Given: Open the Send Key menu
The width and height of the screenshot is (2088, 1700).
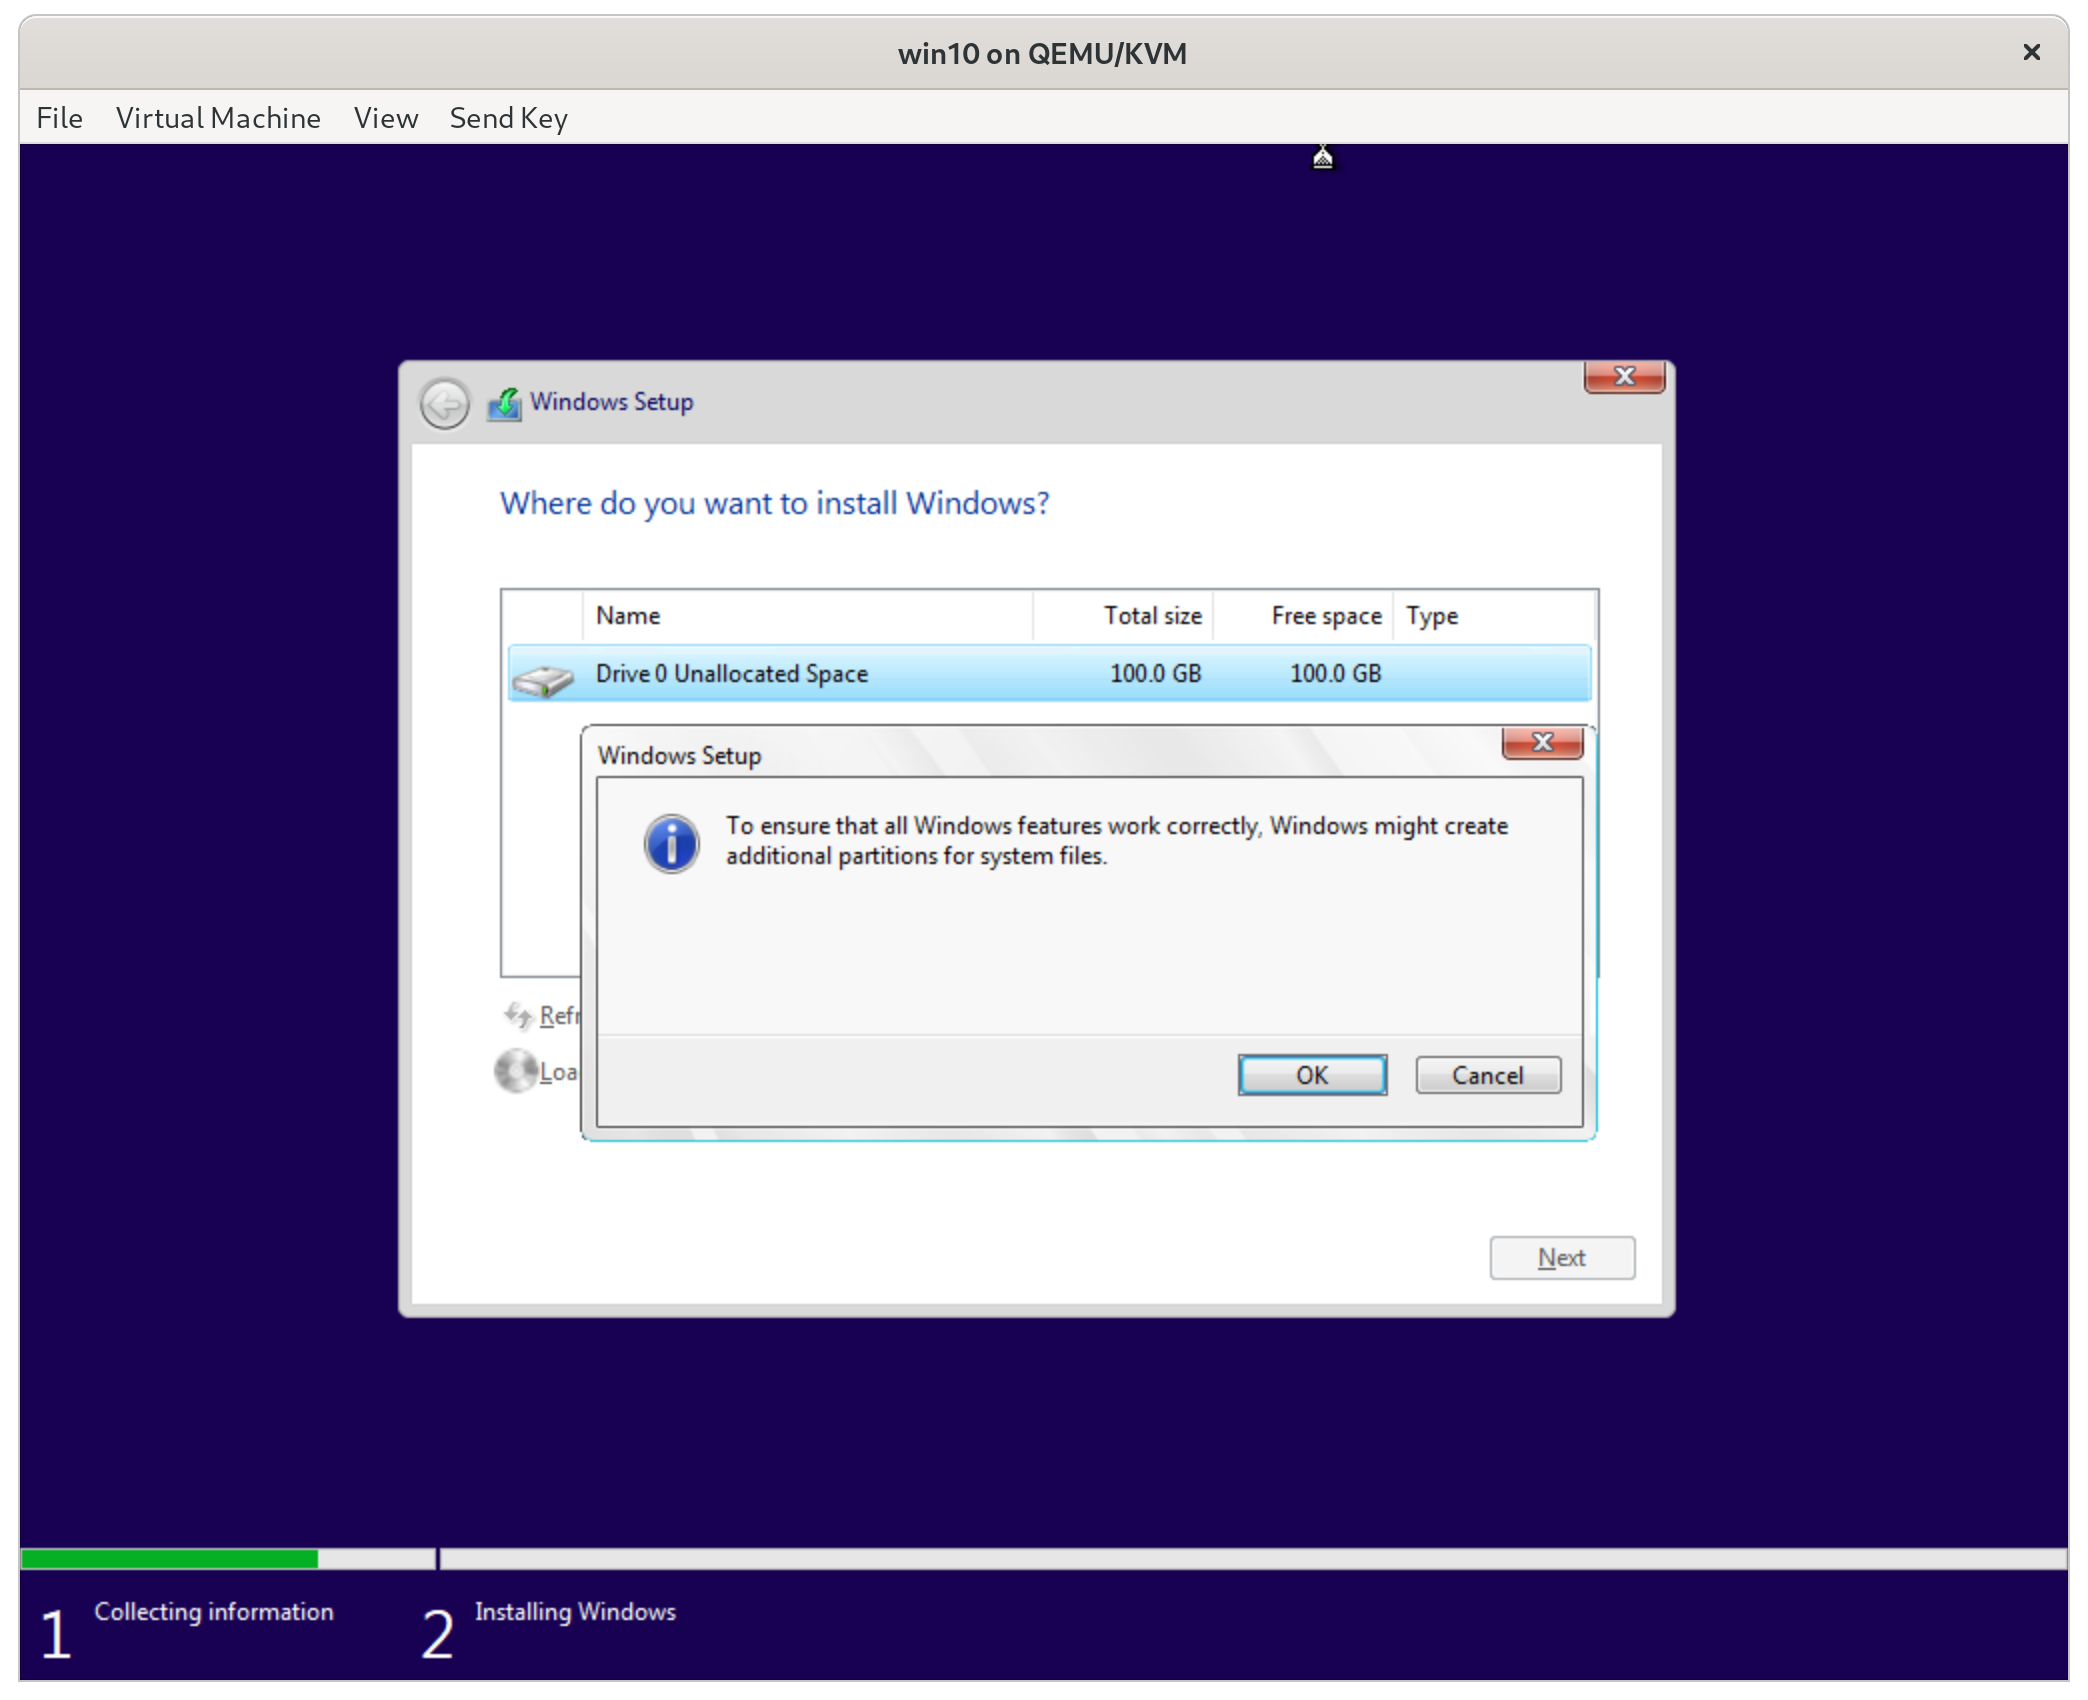Looking at the screenshot, I should click(508, 118).
